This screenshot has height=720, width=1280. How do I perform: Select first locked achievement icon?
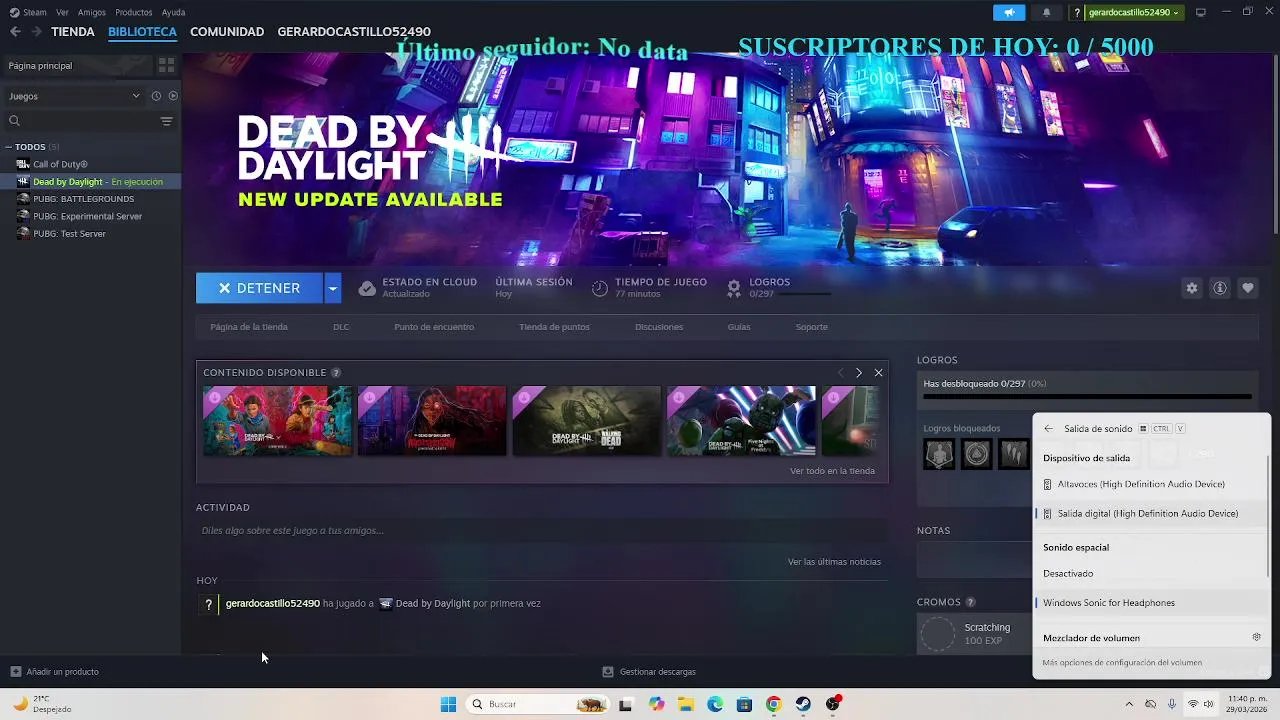click(939, 454)
